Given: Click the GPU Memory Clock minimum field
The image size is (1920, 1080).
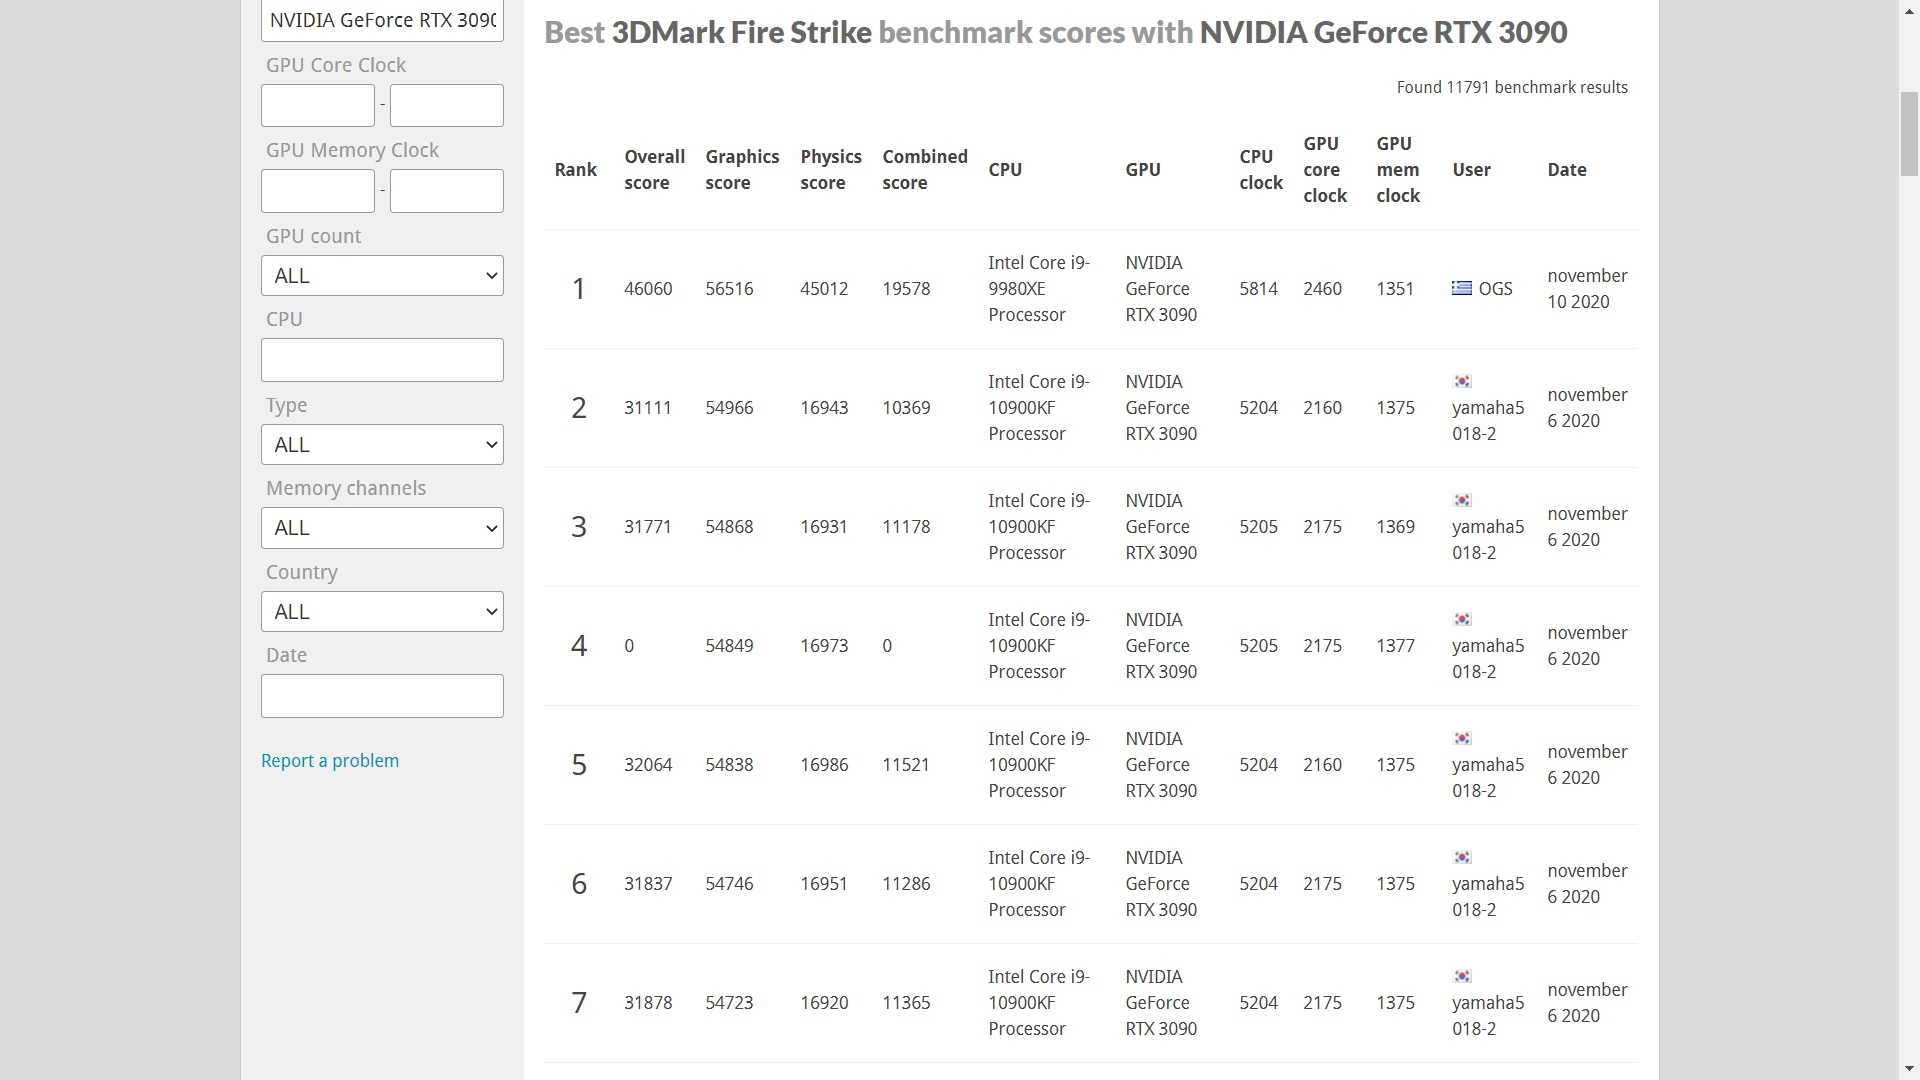Looking at the screenshot, I should pos(318,191).
